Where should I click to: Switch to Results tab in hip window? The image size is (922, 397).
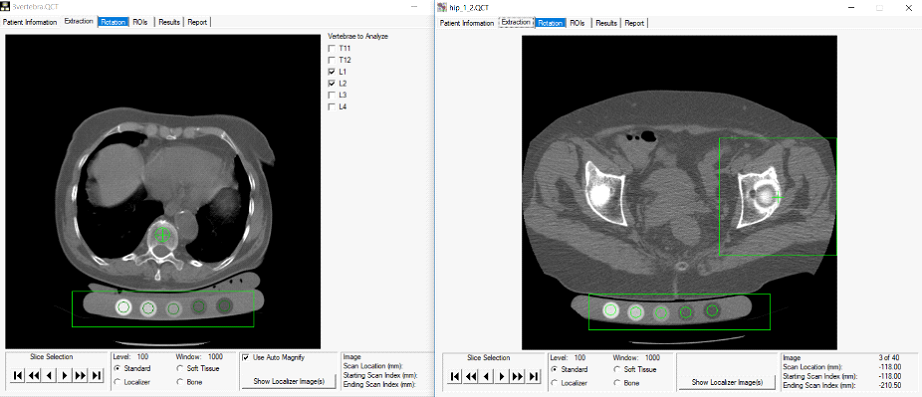tap(606, 23)
